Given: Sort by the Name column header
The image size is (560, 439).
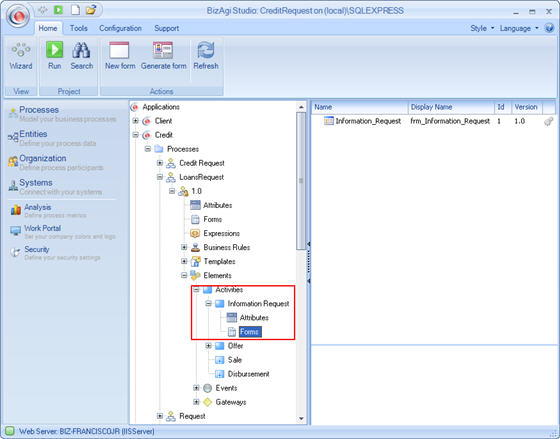Looking at the screenshot, I should pyautogui.click(x=360, y=107).
